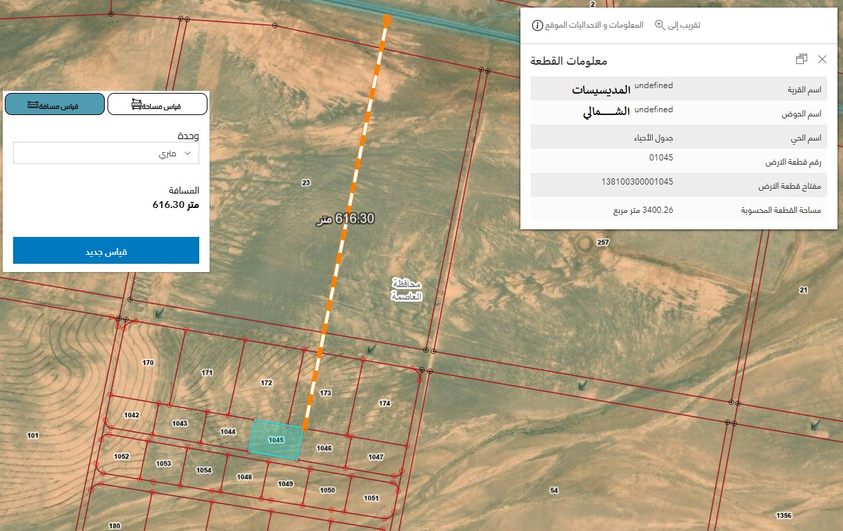Click parcel label 1047 on the map
The height and width of the screenshot is (531, 843).
pyautogui.click(x=376, y=457)
